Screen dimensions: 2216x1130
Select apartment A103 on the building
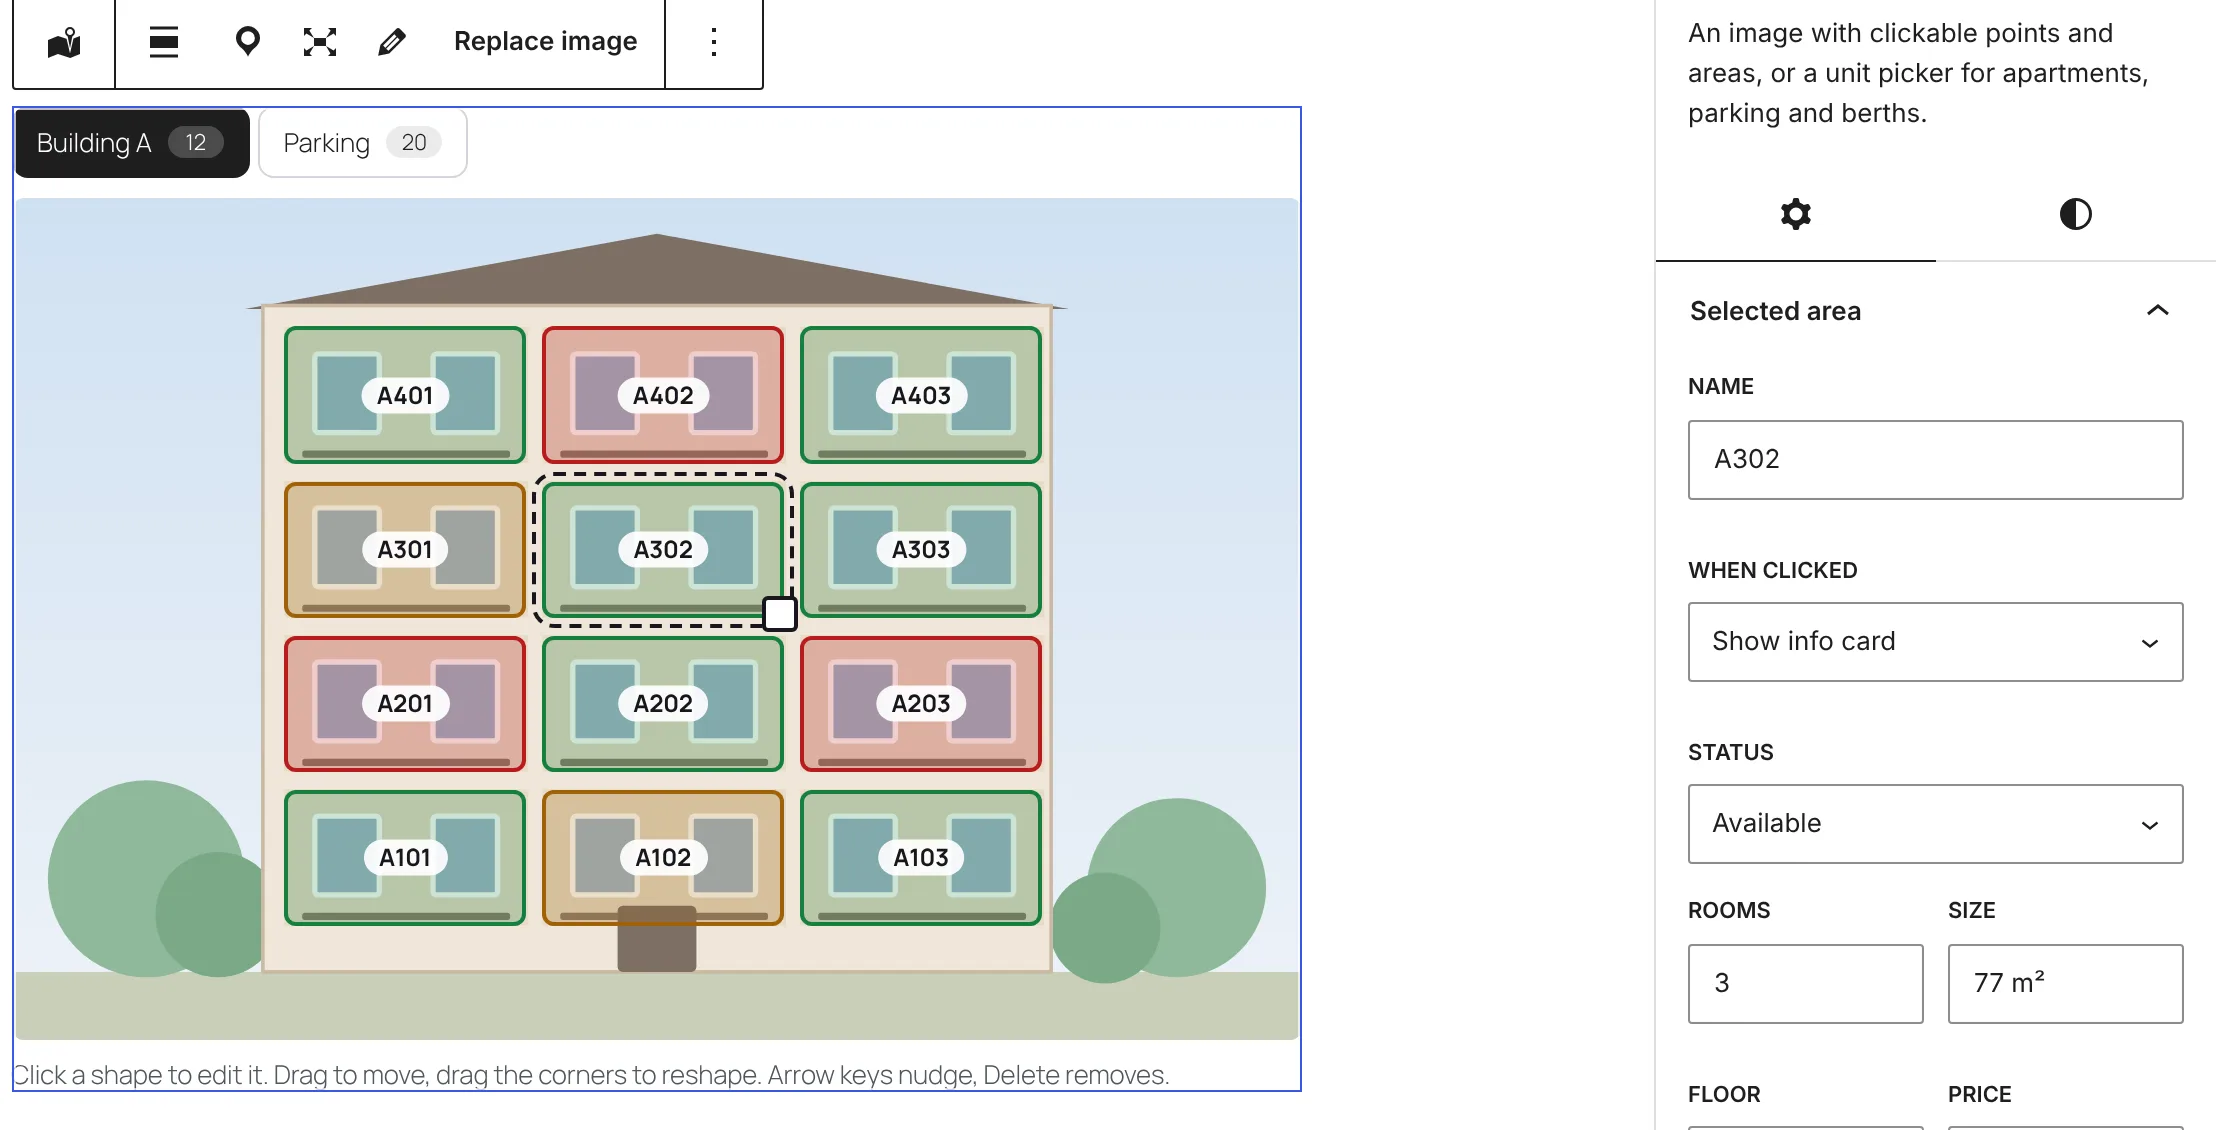(921, 857)
